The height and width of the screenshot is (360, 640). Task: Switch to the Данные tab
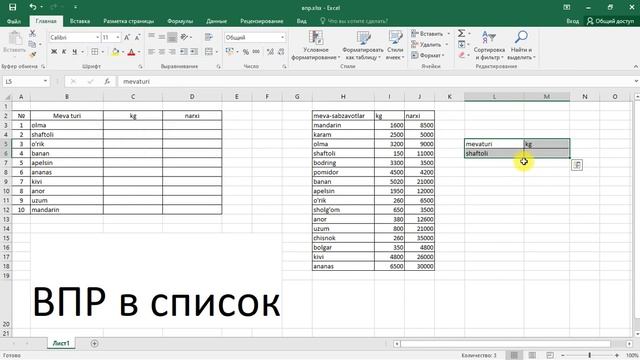point(216,21)
